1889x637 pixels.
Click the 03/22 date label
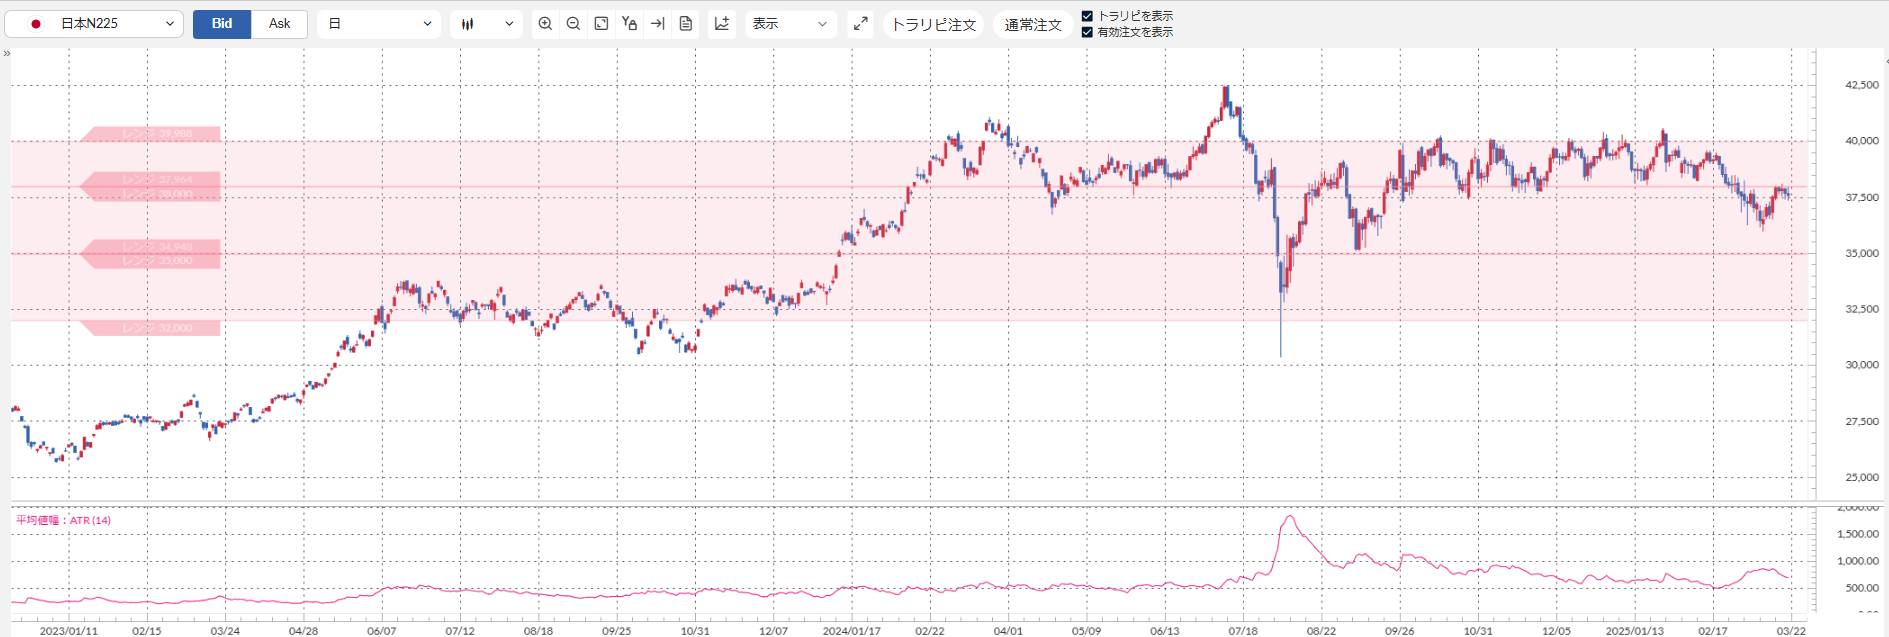pyautogui.click(x=1791, y=631)
